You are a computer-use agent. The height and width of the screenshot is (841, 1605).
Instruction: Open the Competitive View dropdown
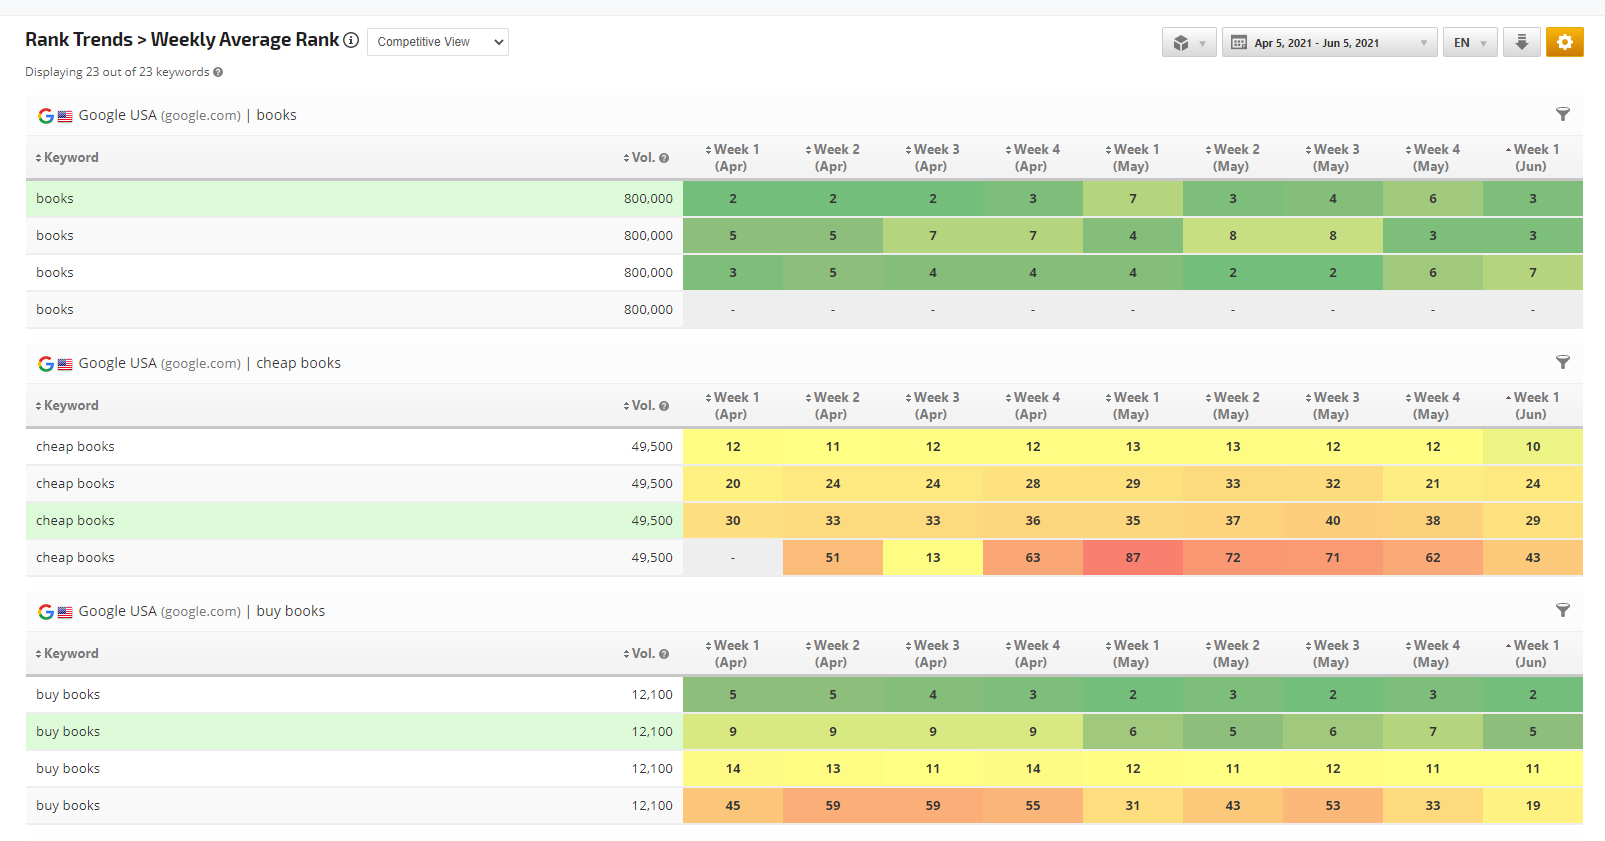tap(438, 42)
